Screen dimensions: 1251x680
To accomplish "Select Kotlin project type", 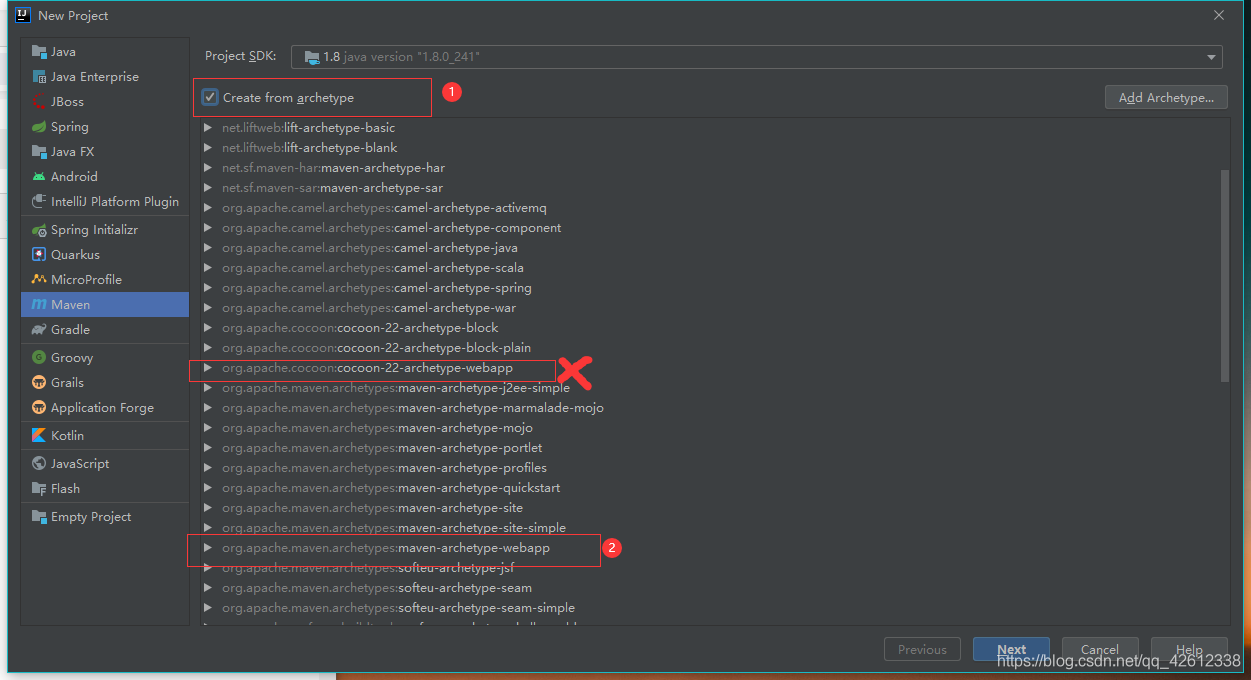I will click(x=105, y=436).
